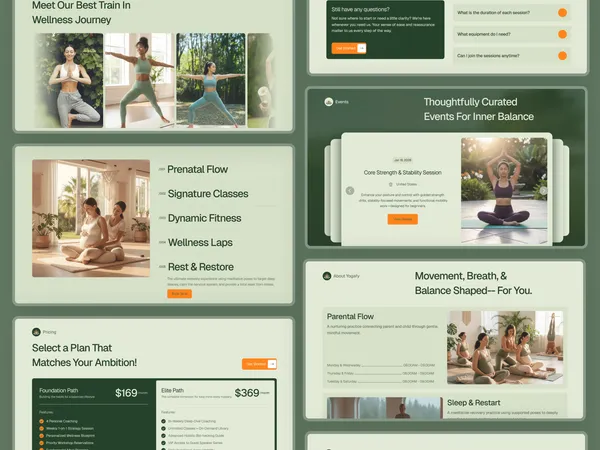600x450 pixels.
Task: Select the Prenatal Flow class item
Action: [x=197, y=169]
